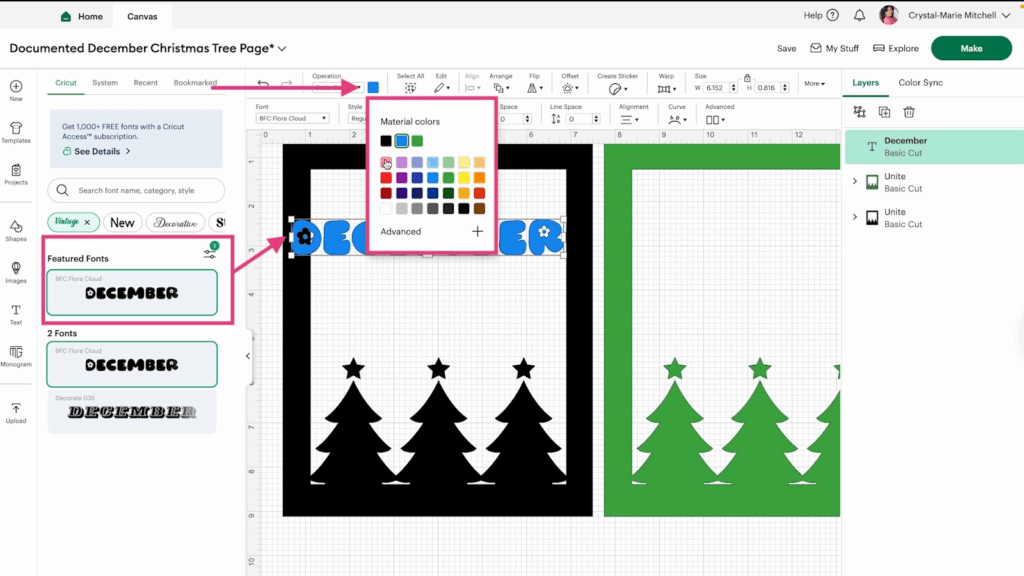Choose the white swatch in color grid
Screen dimensions: 1024x576
(x=386, y=208)
